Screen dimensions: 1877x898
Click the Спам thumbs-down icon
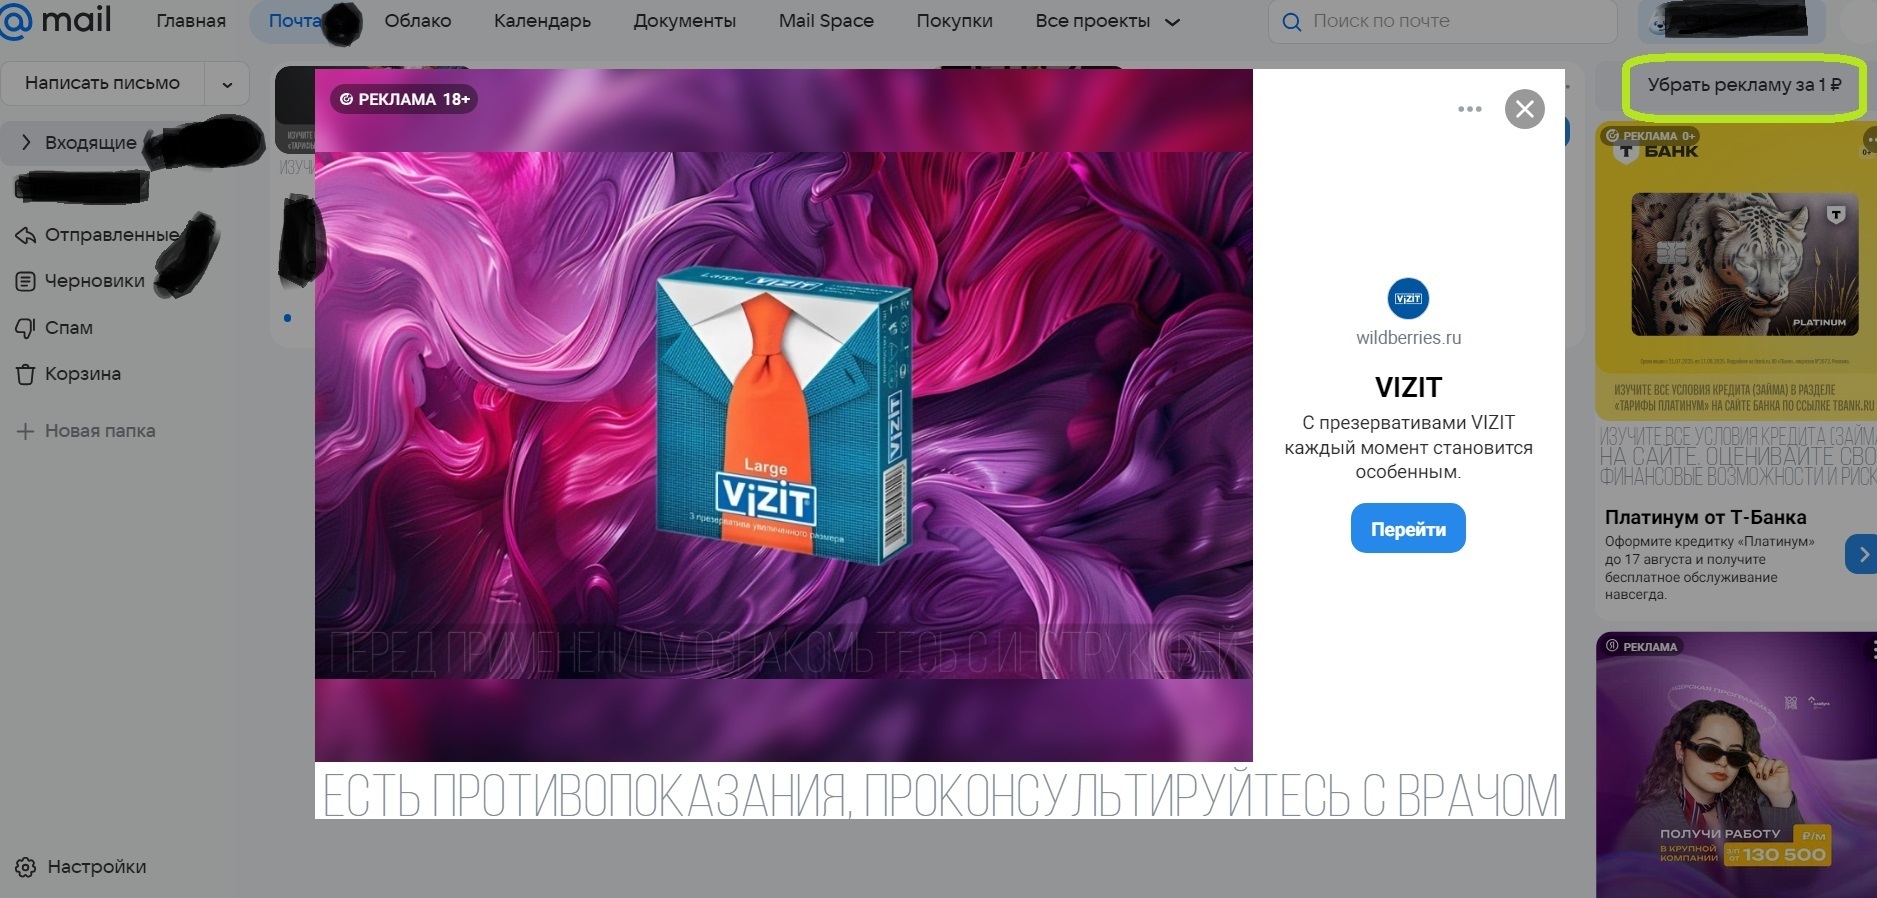(x=26, y=328)
